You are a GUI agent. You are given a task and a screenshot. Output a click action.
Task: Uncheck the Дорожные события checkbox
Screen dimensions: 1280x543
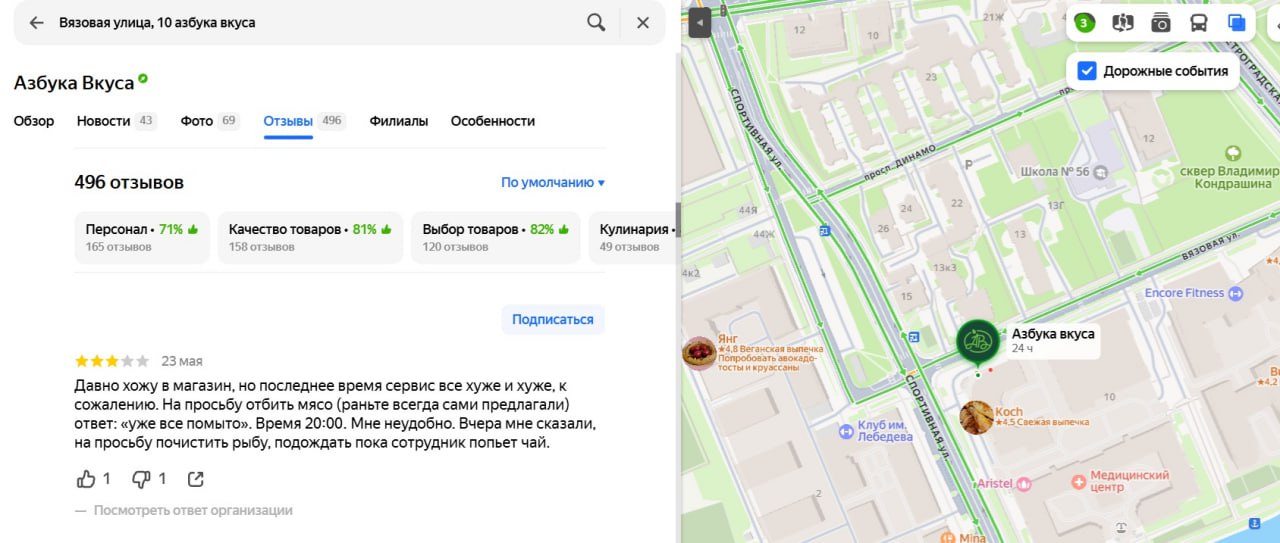(x=1087, y=71)
